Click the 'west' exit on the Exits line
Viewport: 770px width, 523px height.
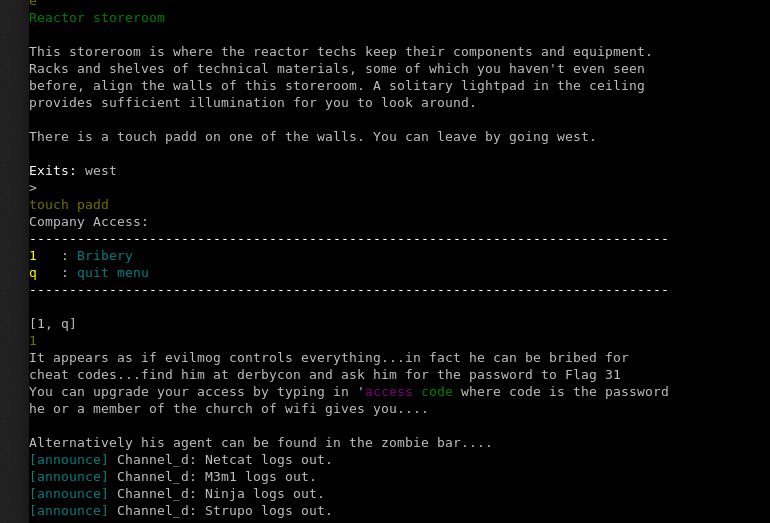pyautogui.click(x=100, y=171)
